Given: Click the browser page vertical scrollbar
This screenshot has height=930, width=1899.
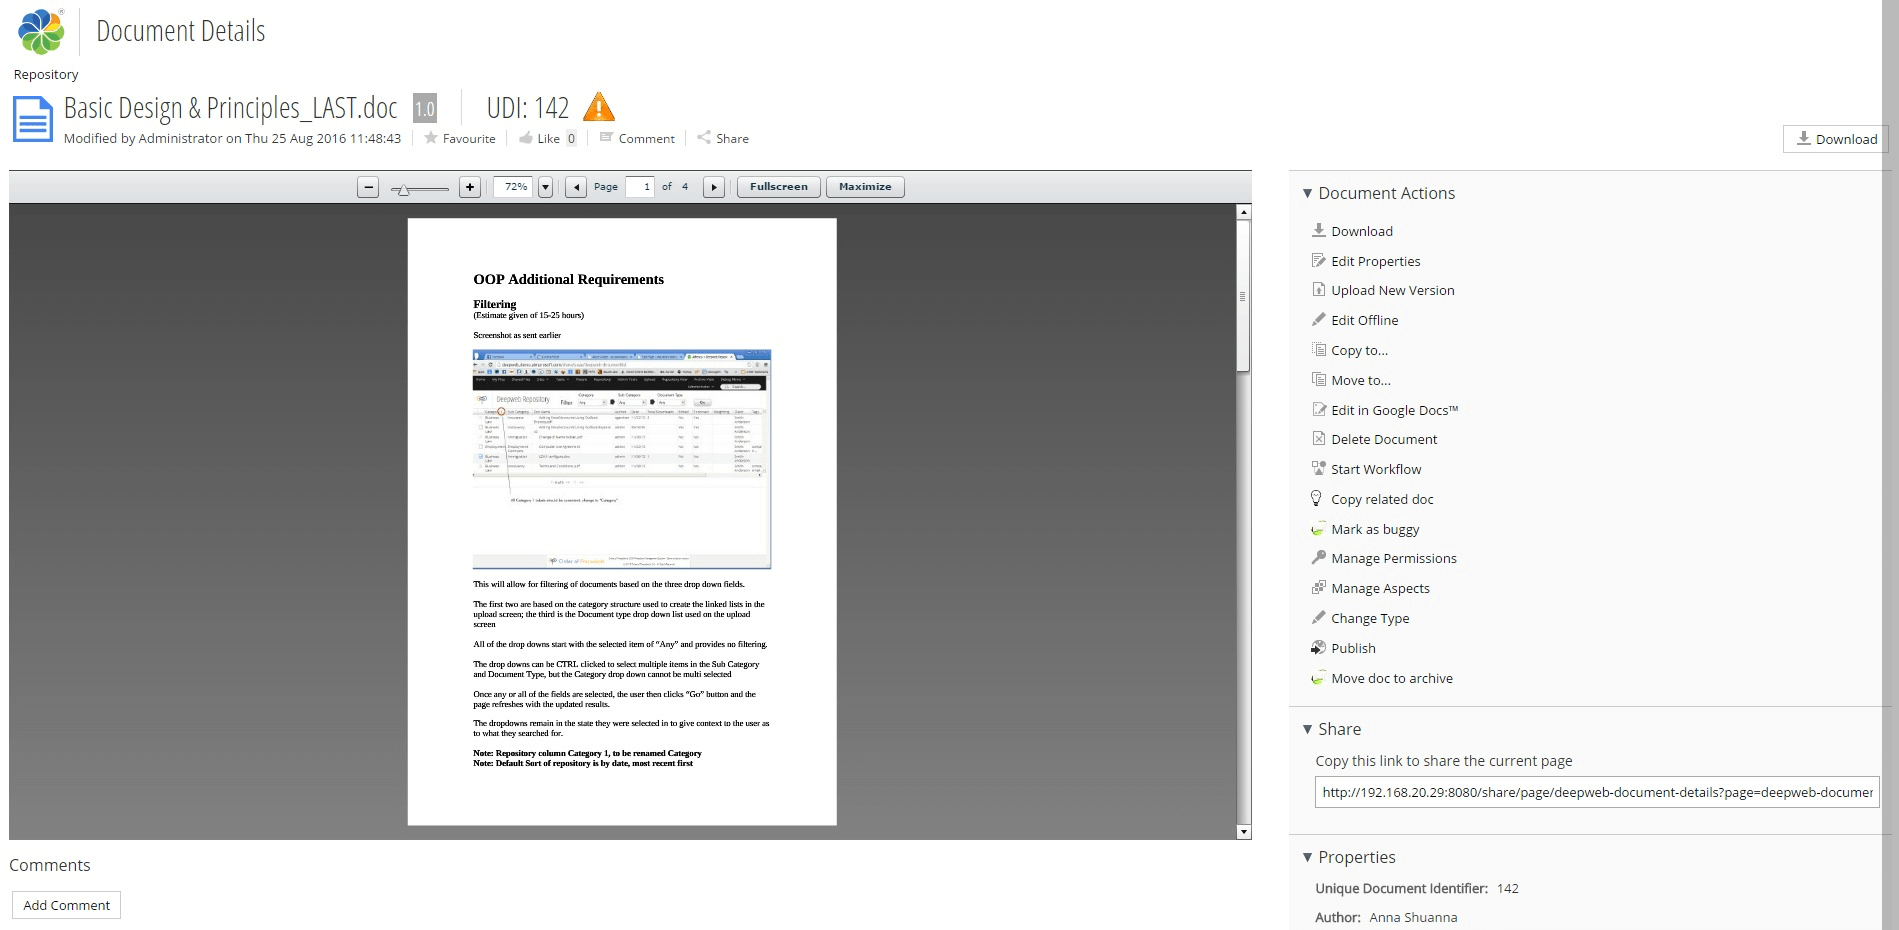Looking at the screenshot, I should pos(1890,465).
